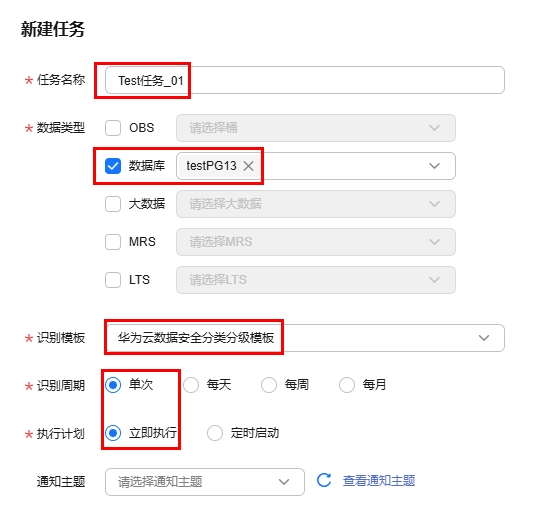
Task: Select the 单次 radio button
Action: click(x=113, y=385)
